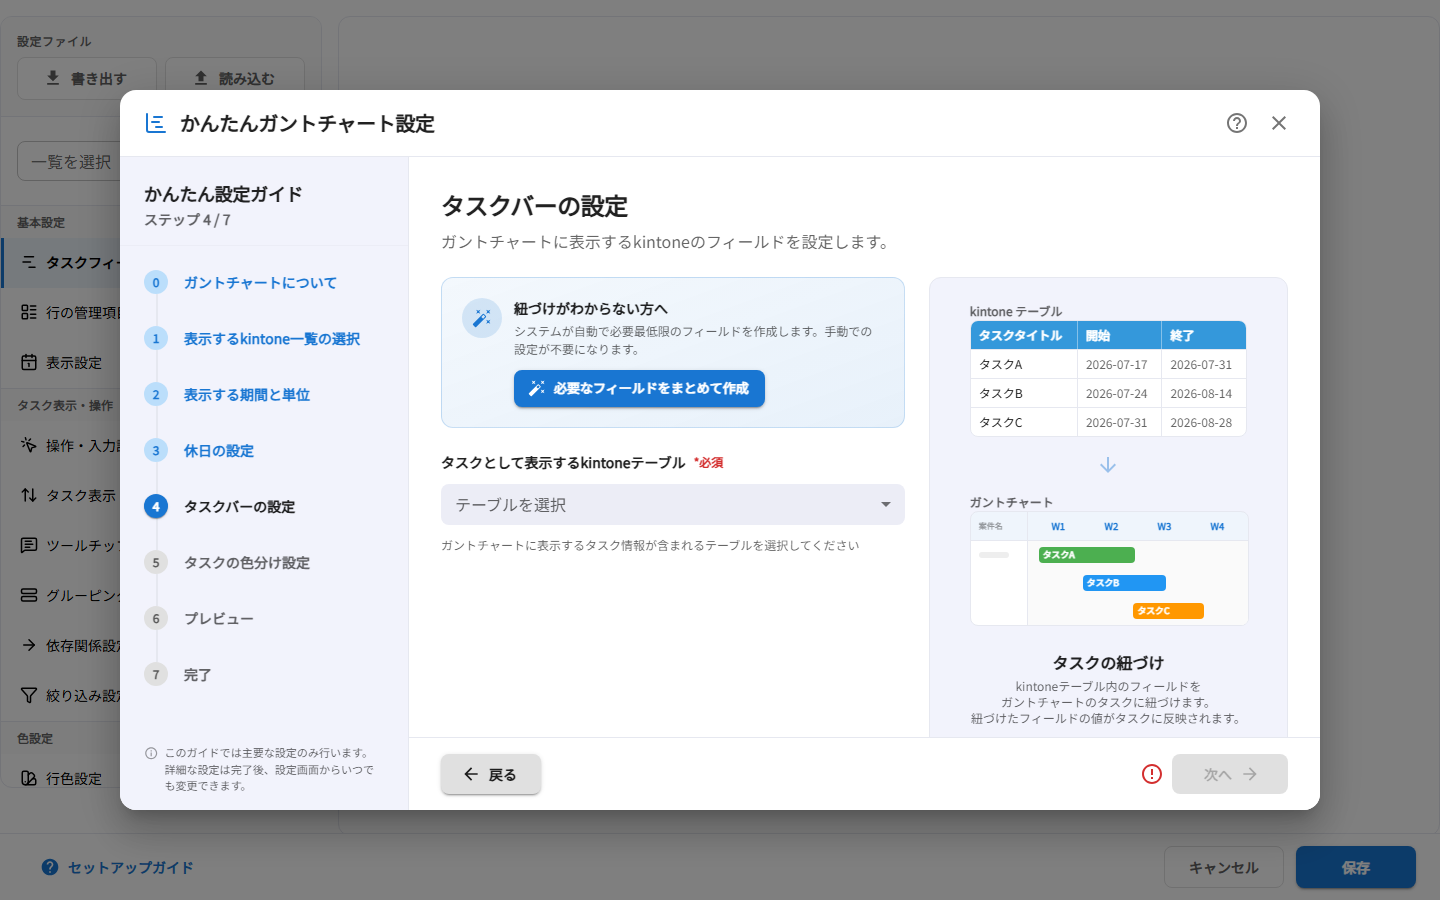Viewport: 1440px width, 900px height.
Task: Click the active step 4 circle
Action: point(156,507)
